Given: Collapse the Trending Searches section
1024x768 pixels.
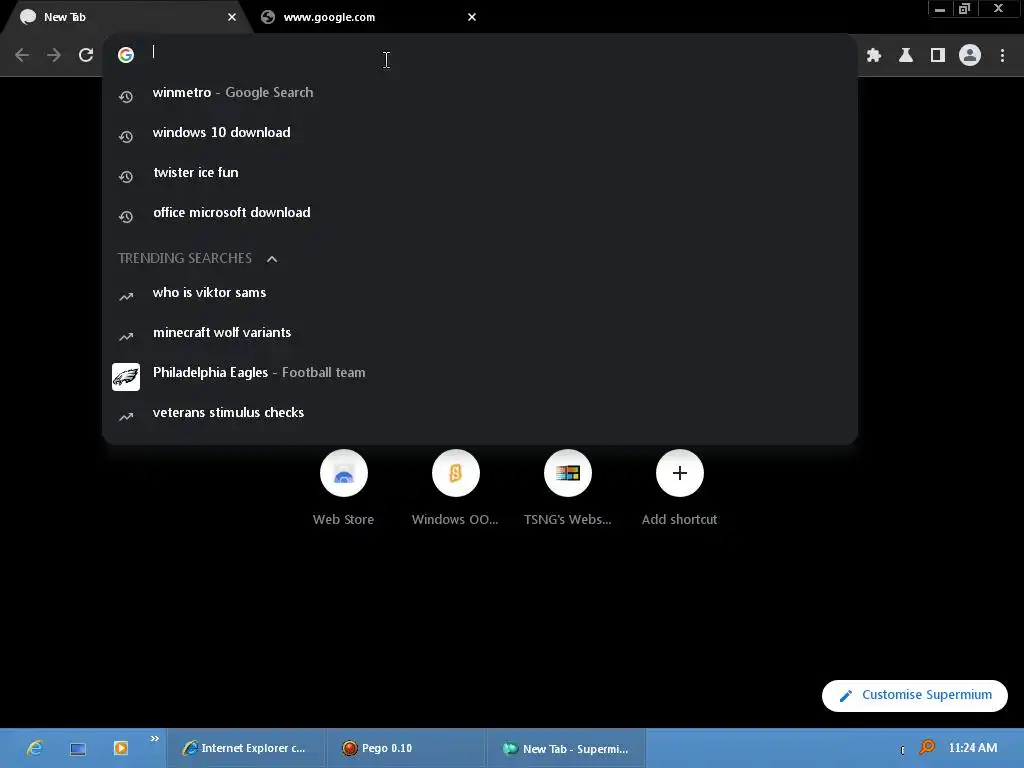Looking at the screenshot, I should click(272, 259).
